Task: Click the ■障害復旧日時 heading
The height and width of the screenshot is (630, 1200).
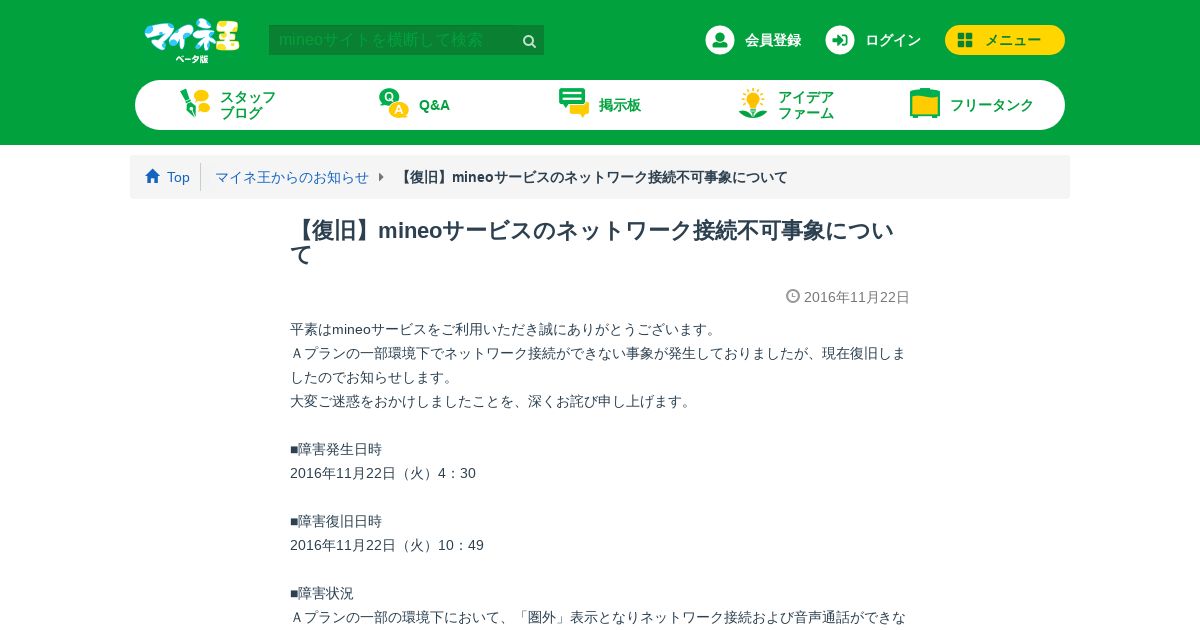Action: click(336, 521)
